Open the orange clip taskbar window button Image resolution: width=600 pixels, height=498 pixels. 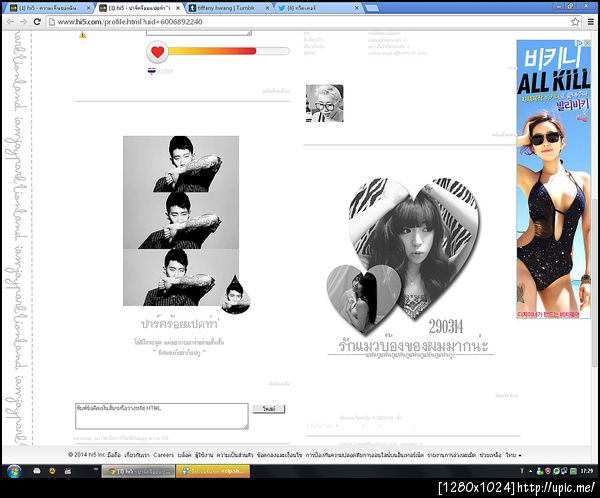213,471
